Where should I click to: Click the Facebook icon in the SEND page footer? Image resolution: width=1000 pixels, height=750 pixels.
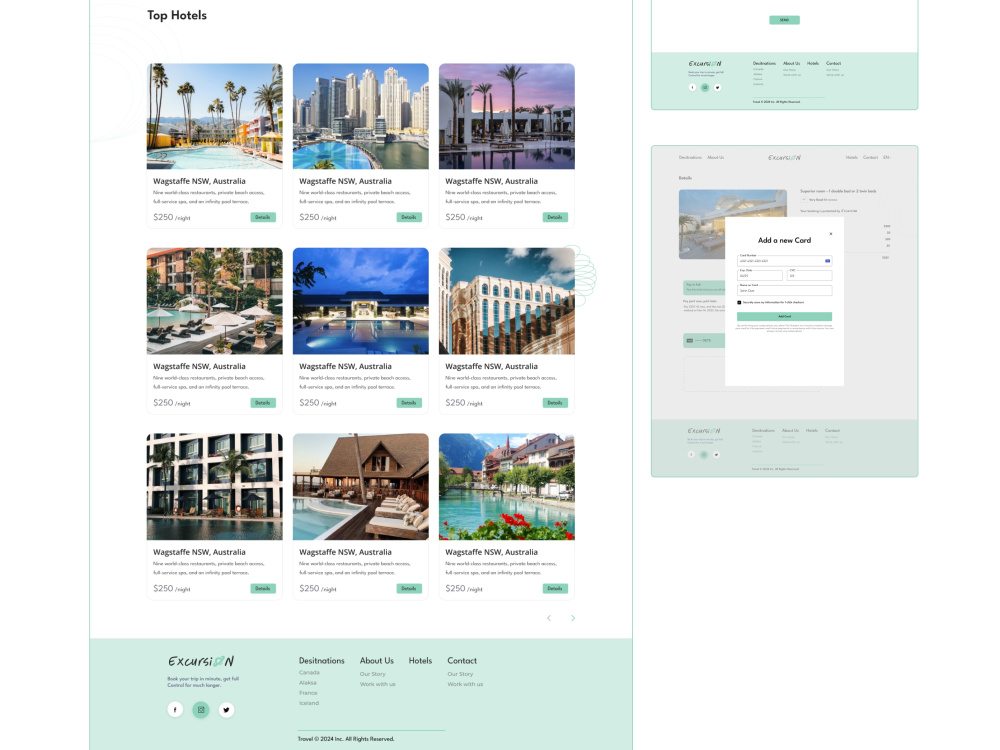pos(693,87)
